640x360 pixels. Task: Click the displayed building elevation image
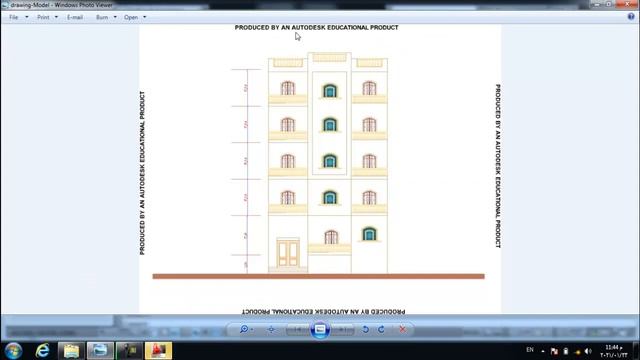click(320, 169)
